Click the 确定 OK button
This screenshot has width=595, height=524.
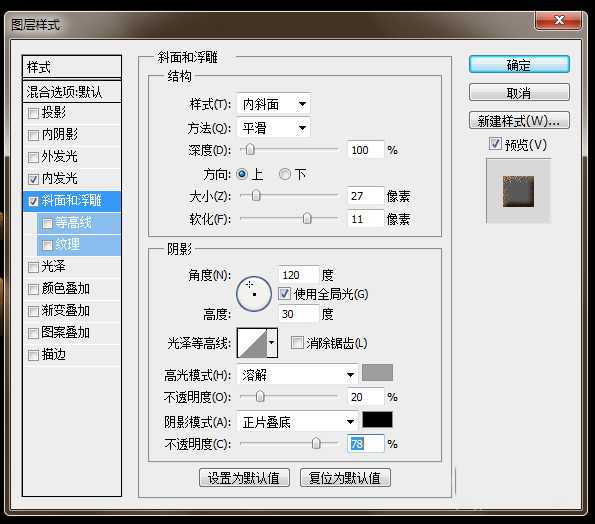click(x=519, y=65)
